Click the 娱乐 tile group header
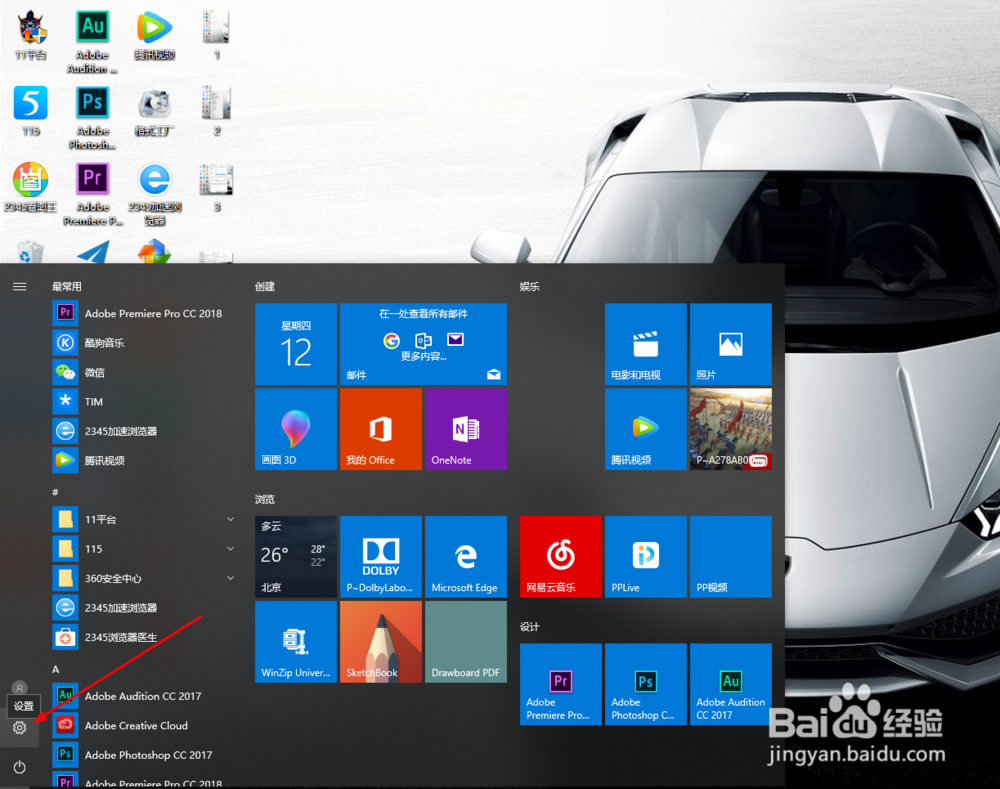This screenshot has height=789, width=1000. [529, 286]
